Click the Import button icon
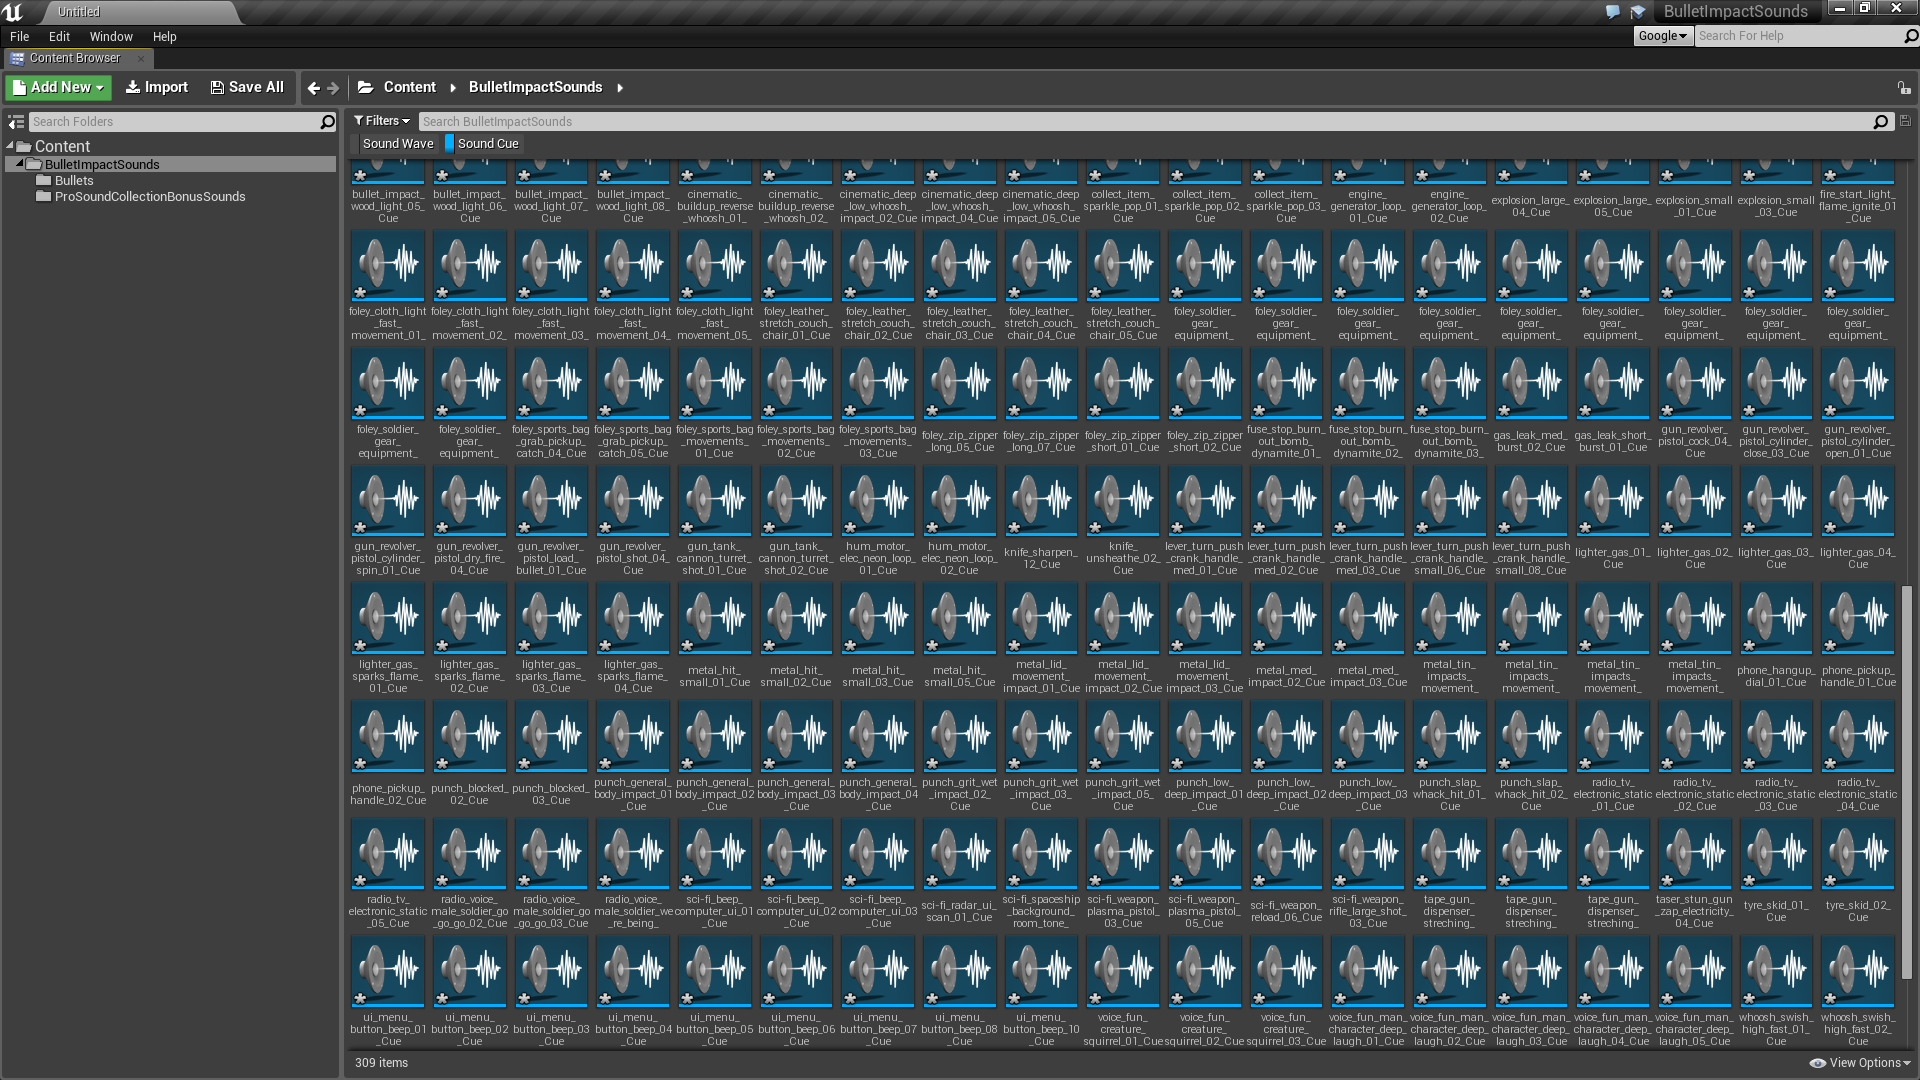 click(x=132, y=88)
